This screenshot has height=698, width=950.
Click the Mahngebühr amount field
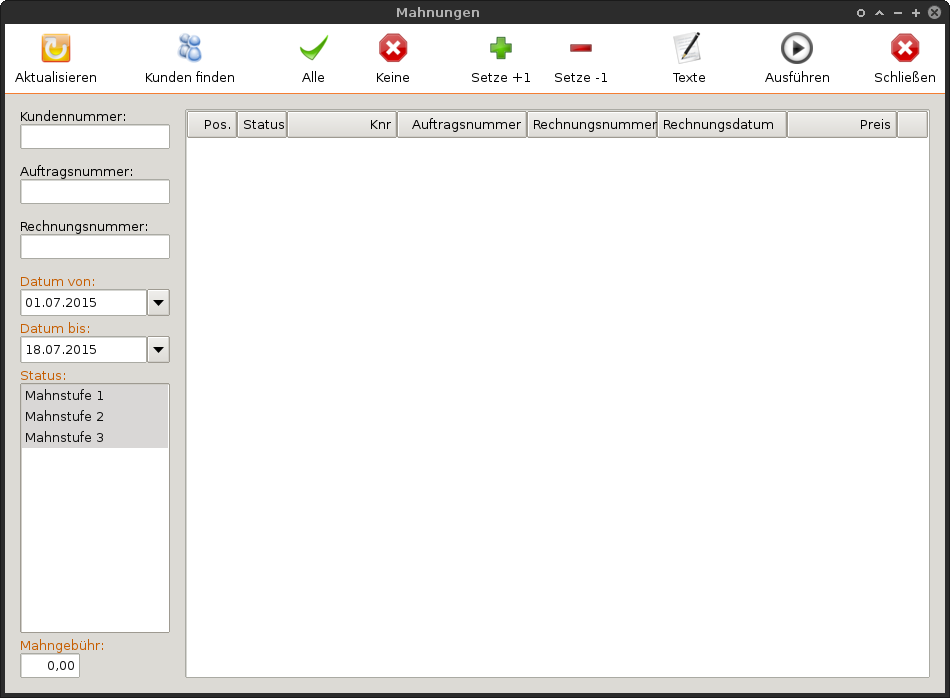[x=50, y=666]
